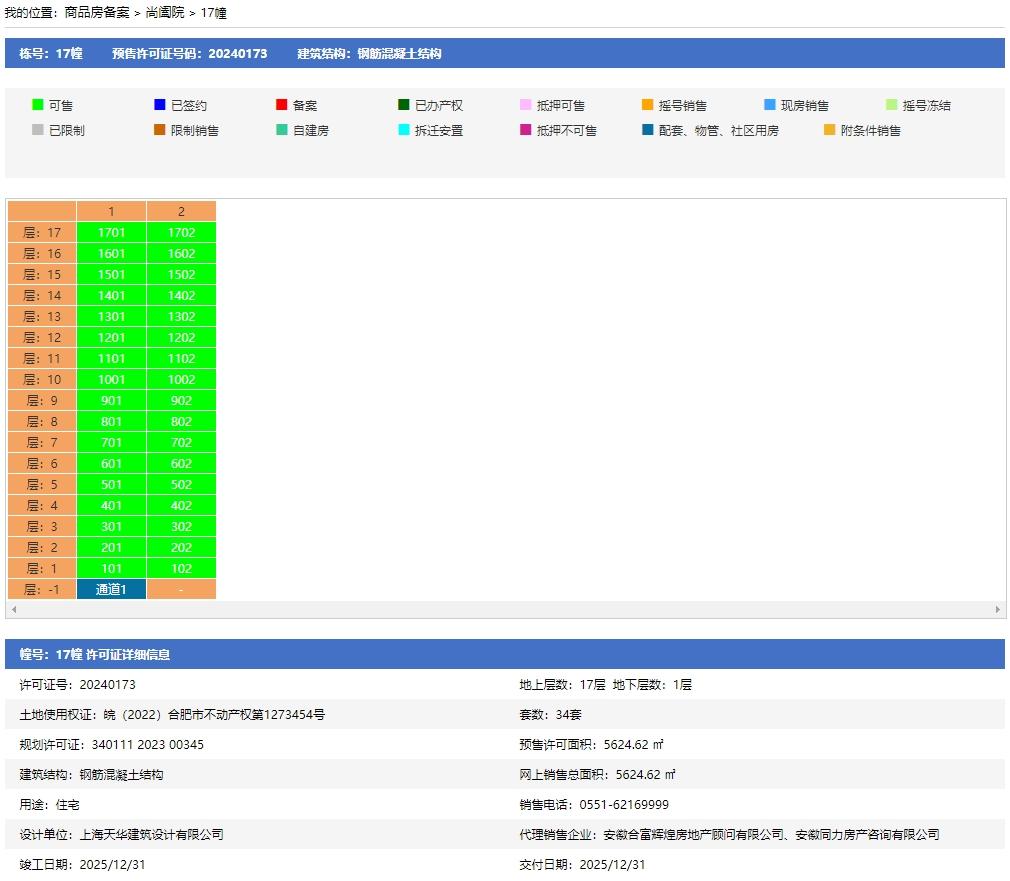Viewport: 1010px width, 881px height.
Task: Open unit 601
Action: click(x=111, y=464)
